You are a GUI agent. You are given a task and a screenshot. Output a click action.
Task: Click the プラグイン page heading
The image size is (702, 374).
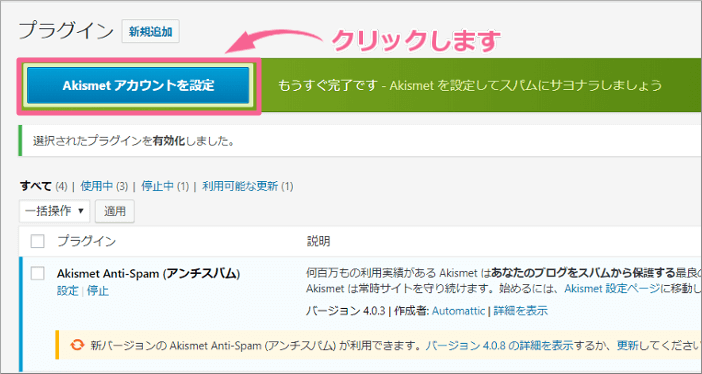pyautogui.click(x=66, y=31)
